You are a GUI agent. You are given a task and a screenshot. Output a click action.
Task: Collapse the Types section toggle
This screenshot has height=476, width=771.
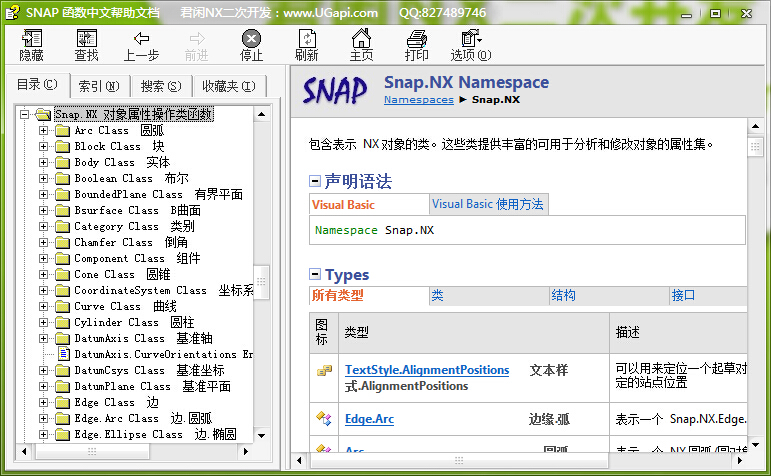[x=315, y=275]
